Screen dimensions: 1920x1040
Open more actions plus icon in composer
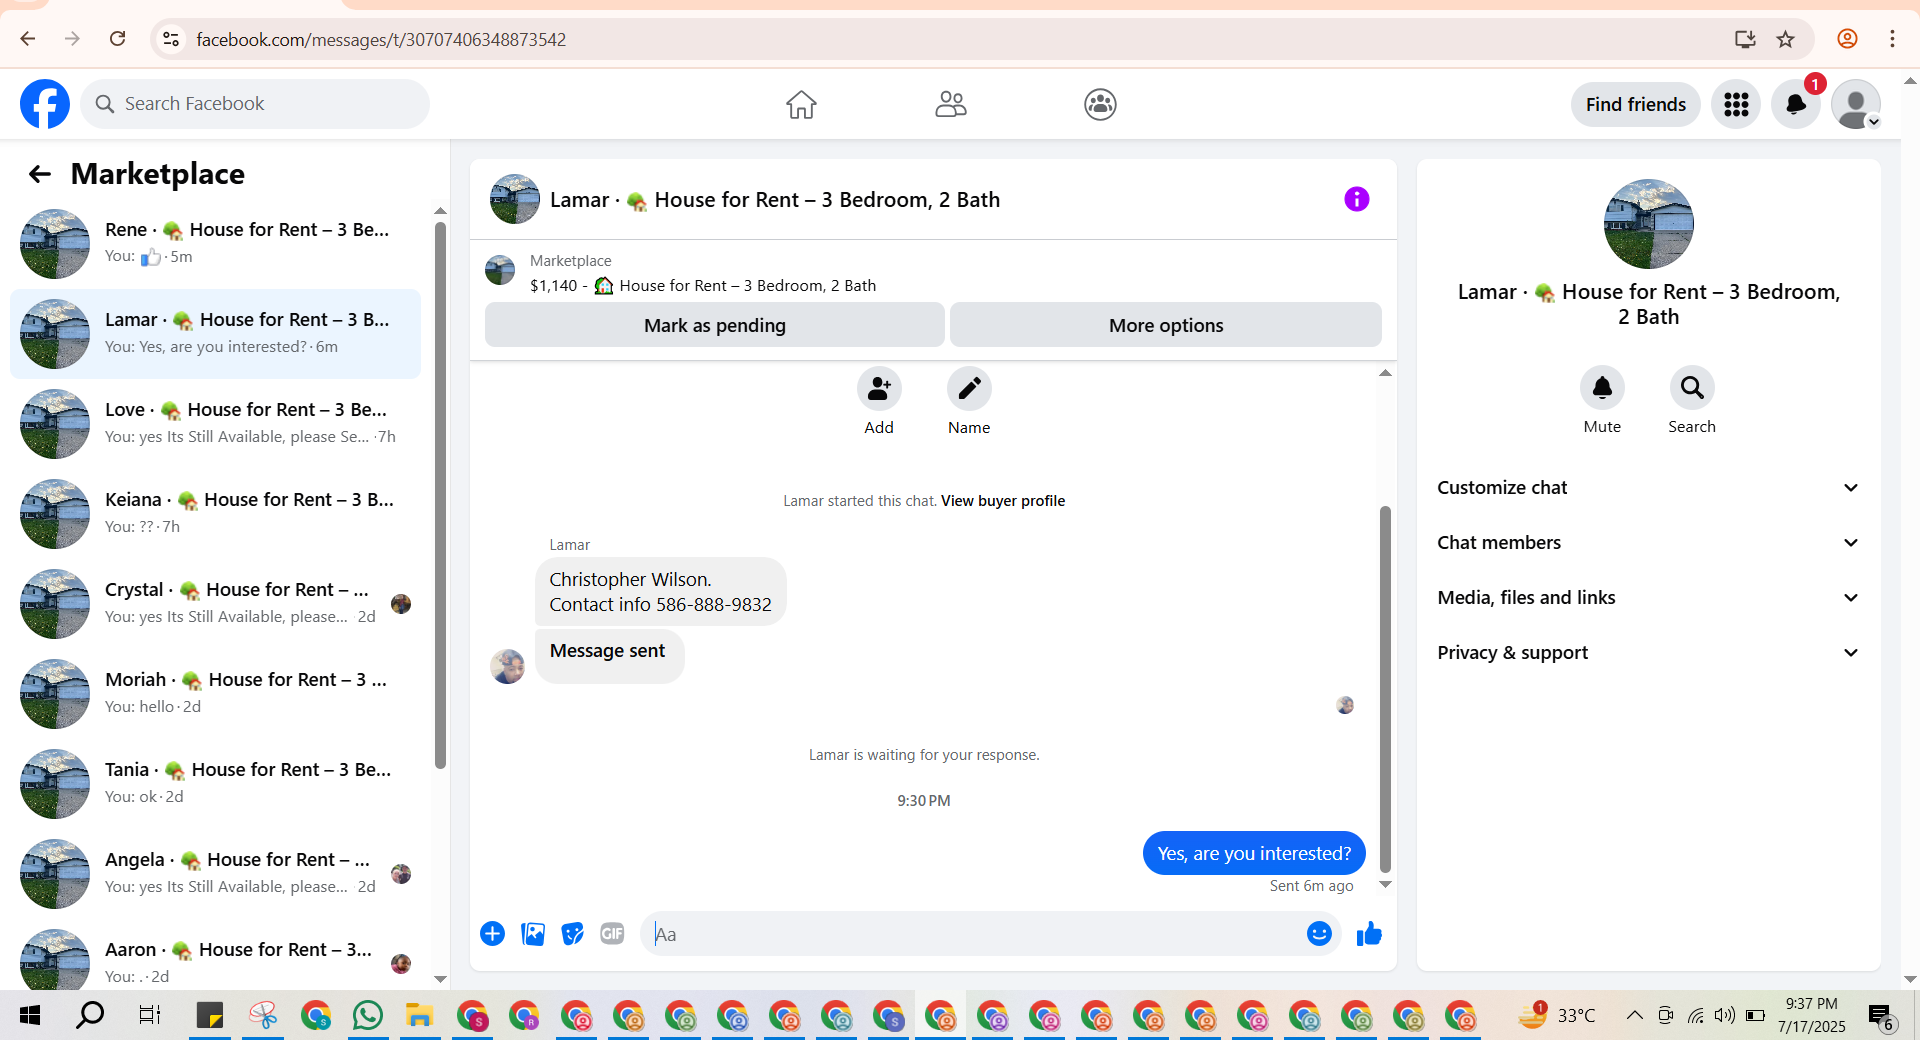pos(492,934)
